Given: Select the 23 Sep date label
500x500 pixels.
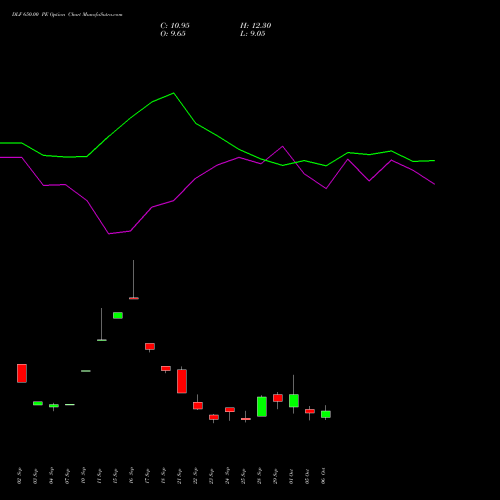Looking at the screenshot, I should pyautogui.click(x=211, y=476).
